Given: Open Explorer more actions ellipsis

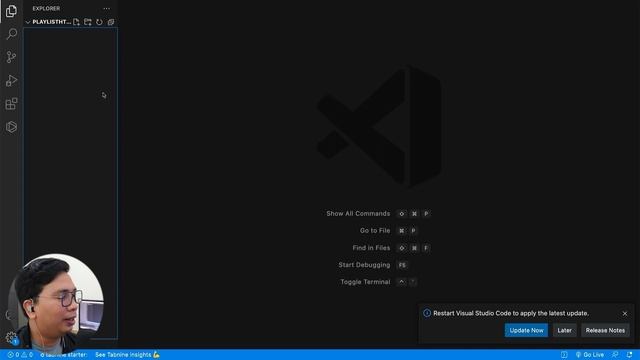Looking at the screenshot, I should (x=107, y=8).
